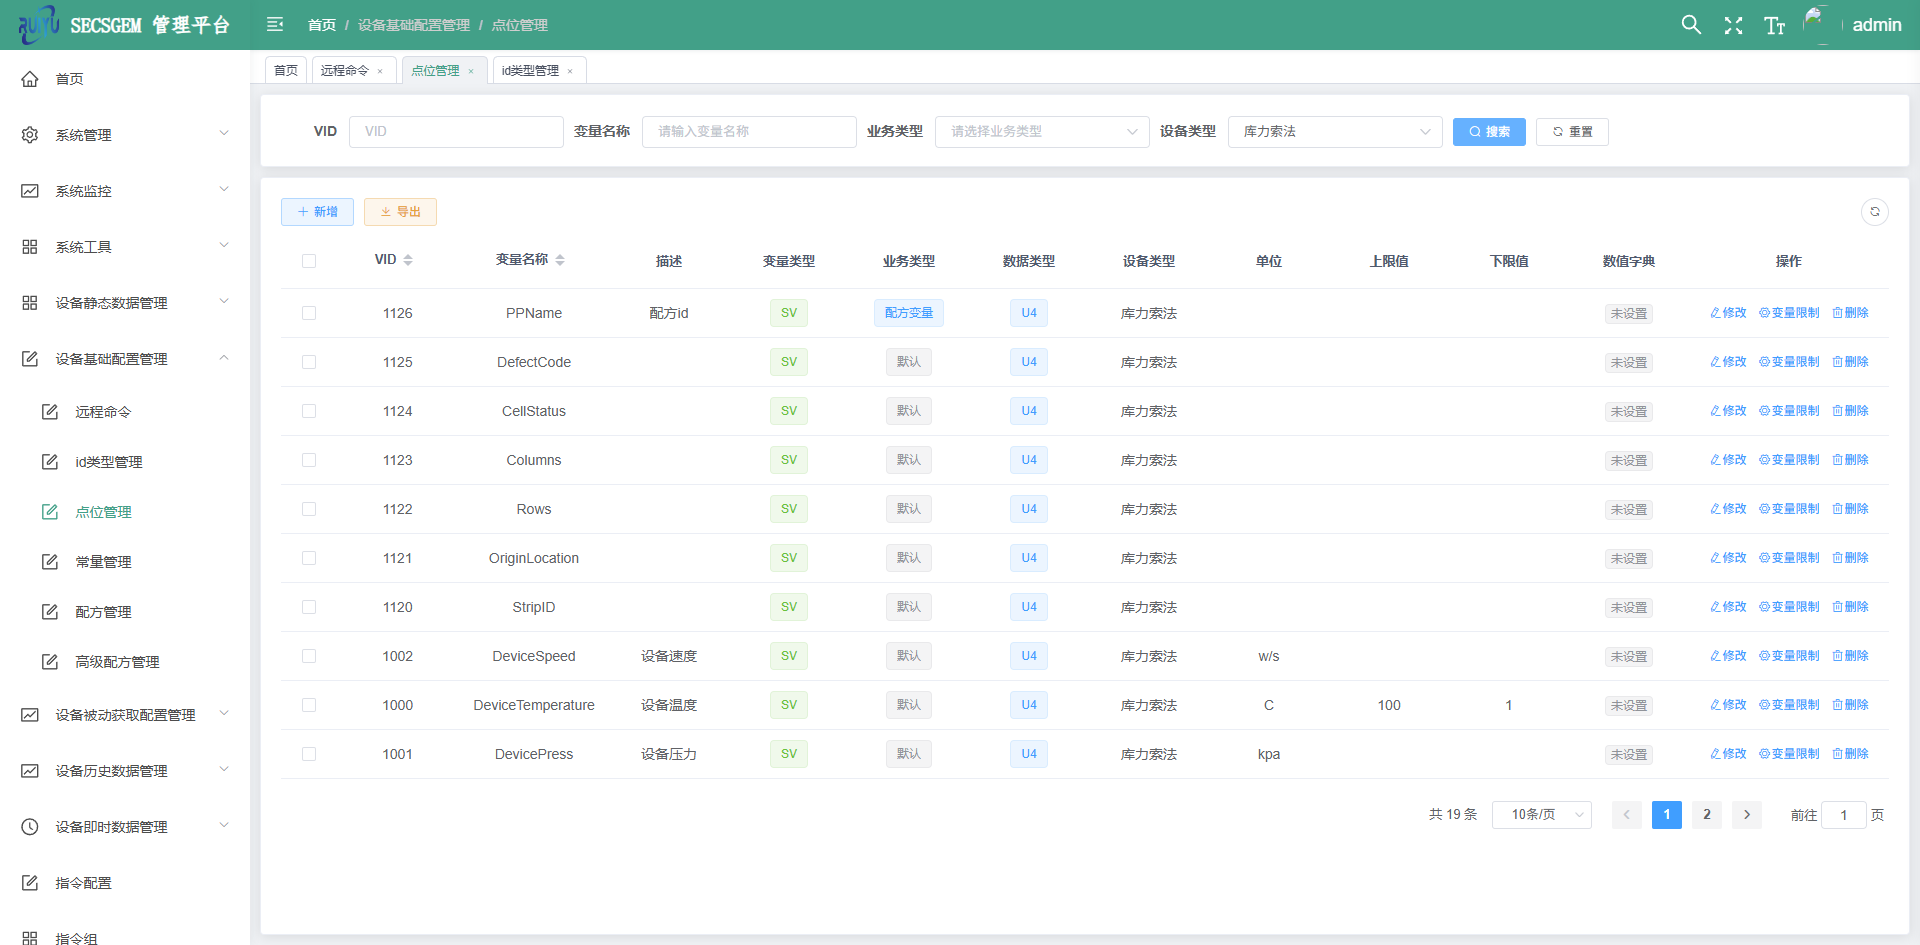Image resolution: width=1920 pixels, height=945 pixels.
Task: Click the VID input field
Action: 456,132
